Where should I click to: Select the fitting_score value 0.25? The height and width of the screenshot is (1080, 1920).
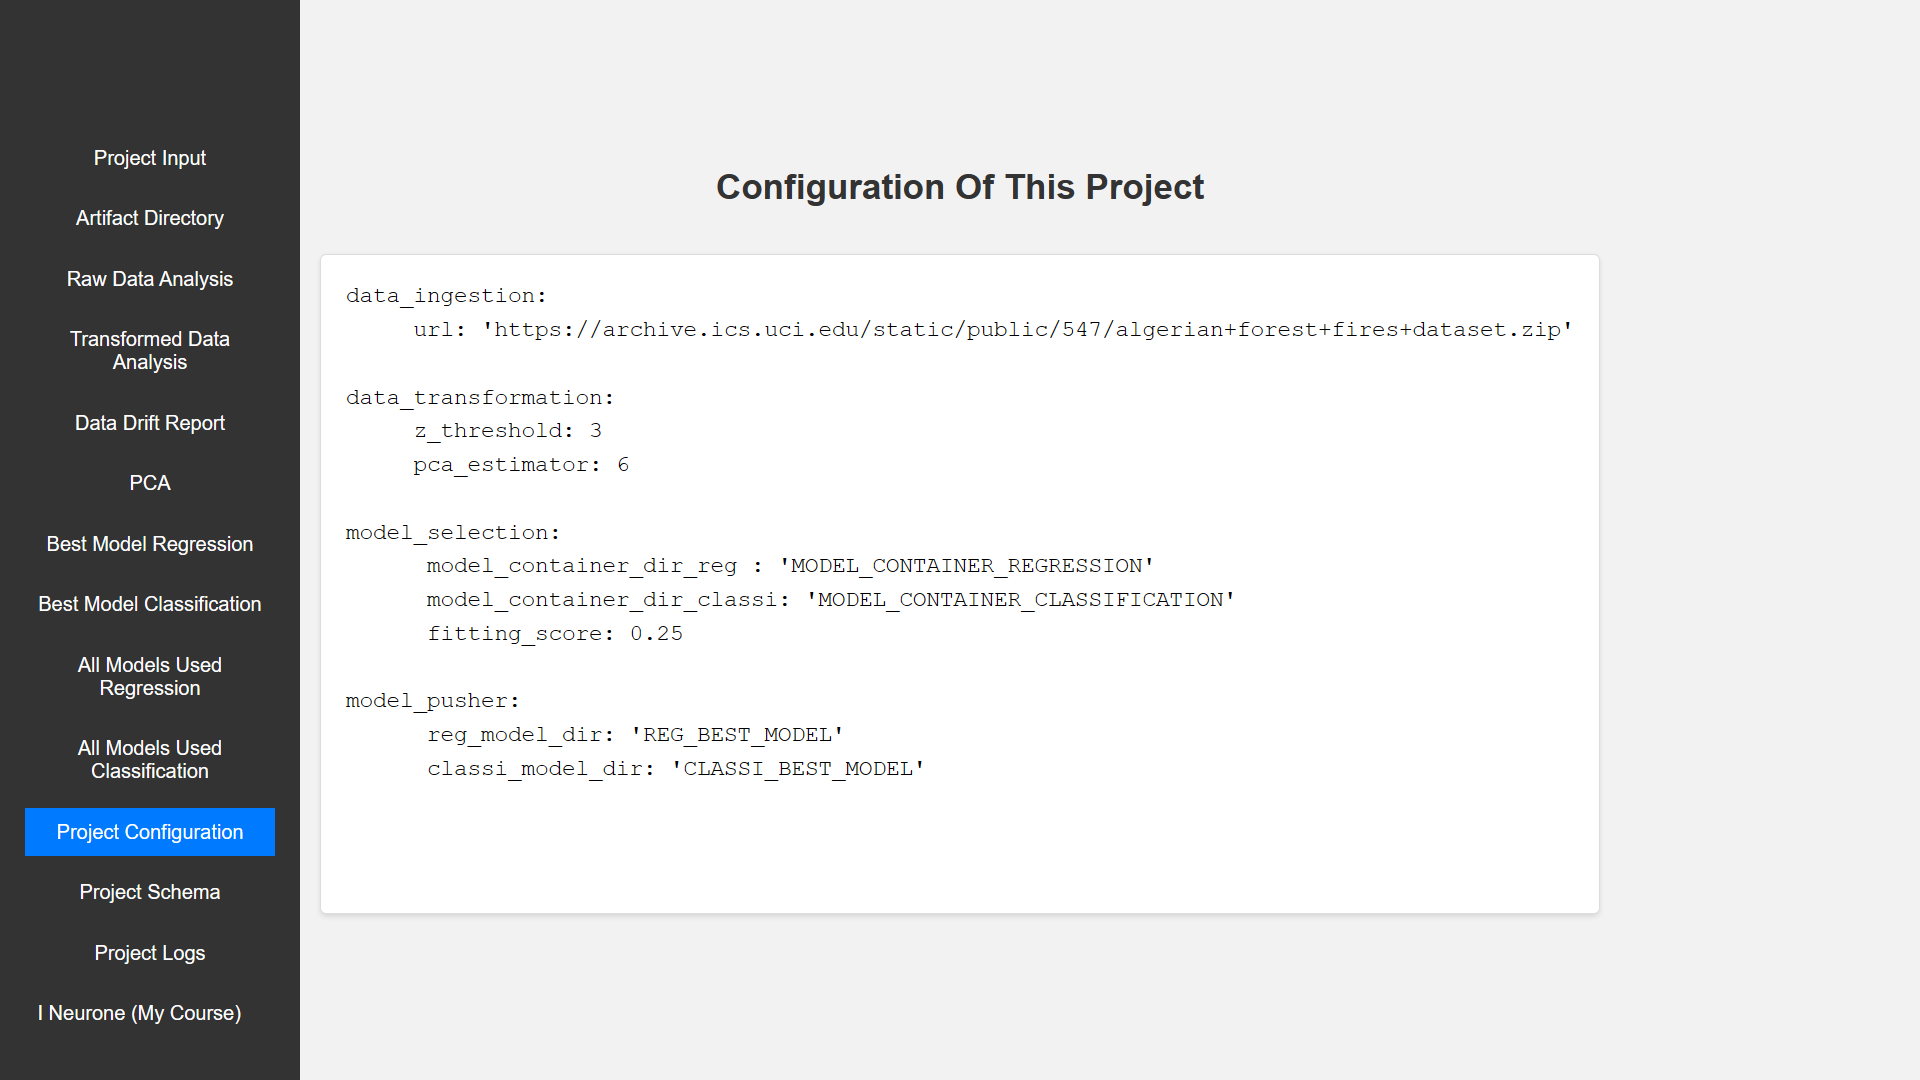pos(657,633)
